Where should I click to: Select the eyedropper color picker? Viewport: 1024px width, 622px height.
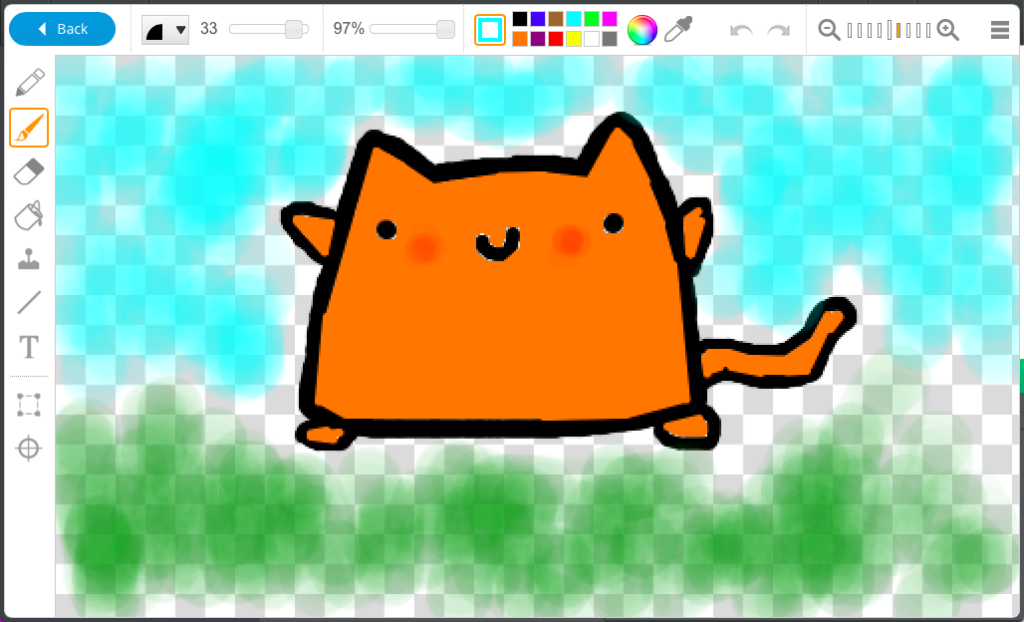(x=679, y=29)
